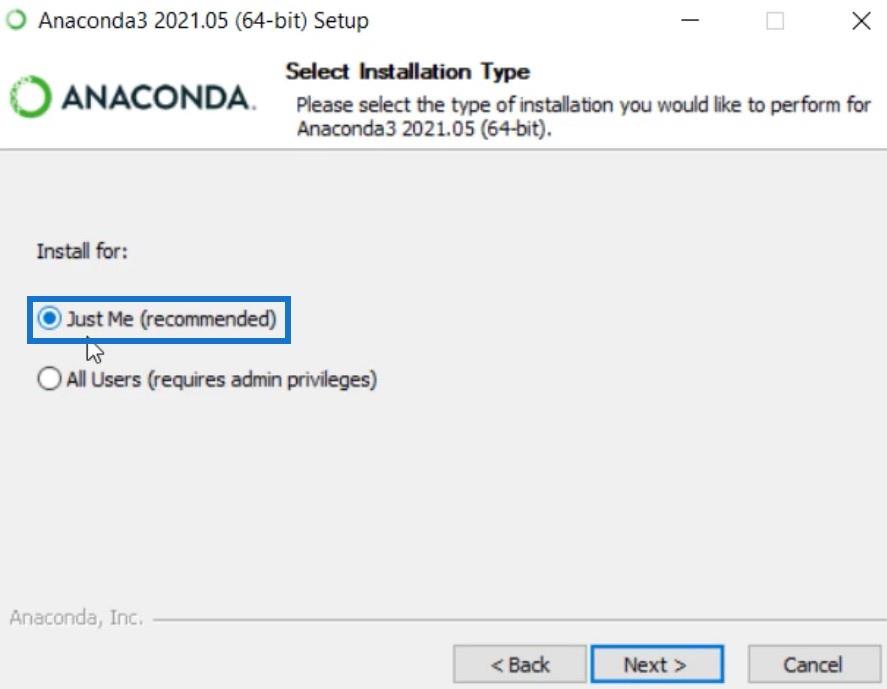Click the "Just Me (recommended)" label text
The height and width of the screenshot is (689, 887).
click(171, 319)
